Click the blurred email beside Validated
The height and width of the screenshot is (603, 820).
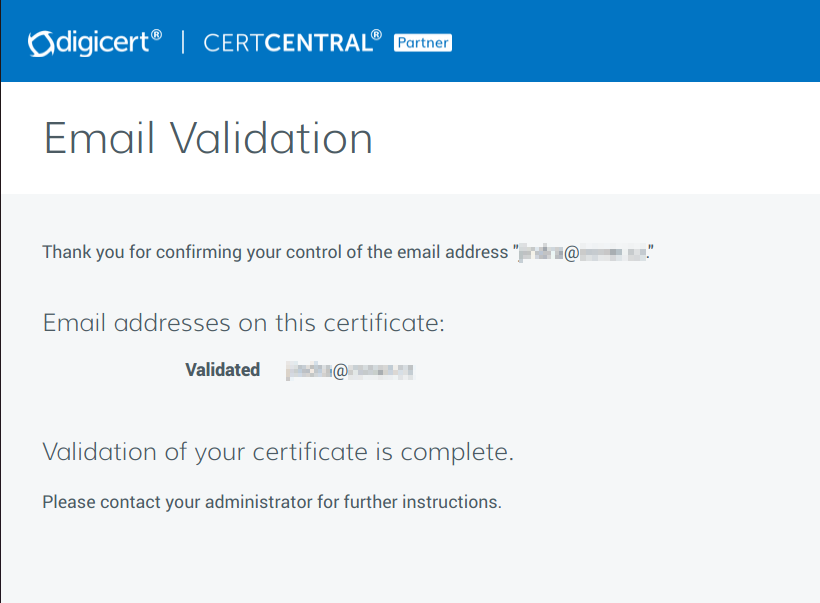[x=349, y=371]
